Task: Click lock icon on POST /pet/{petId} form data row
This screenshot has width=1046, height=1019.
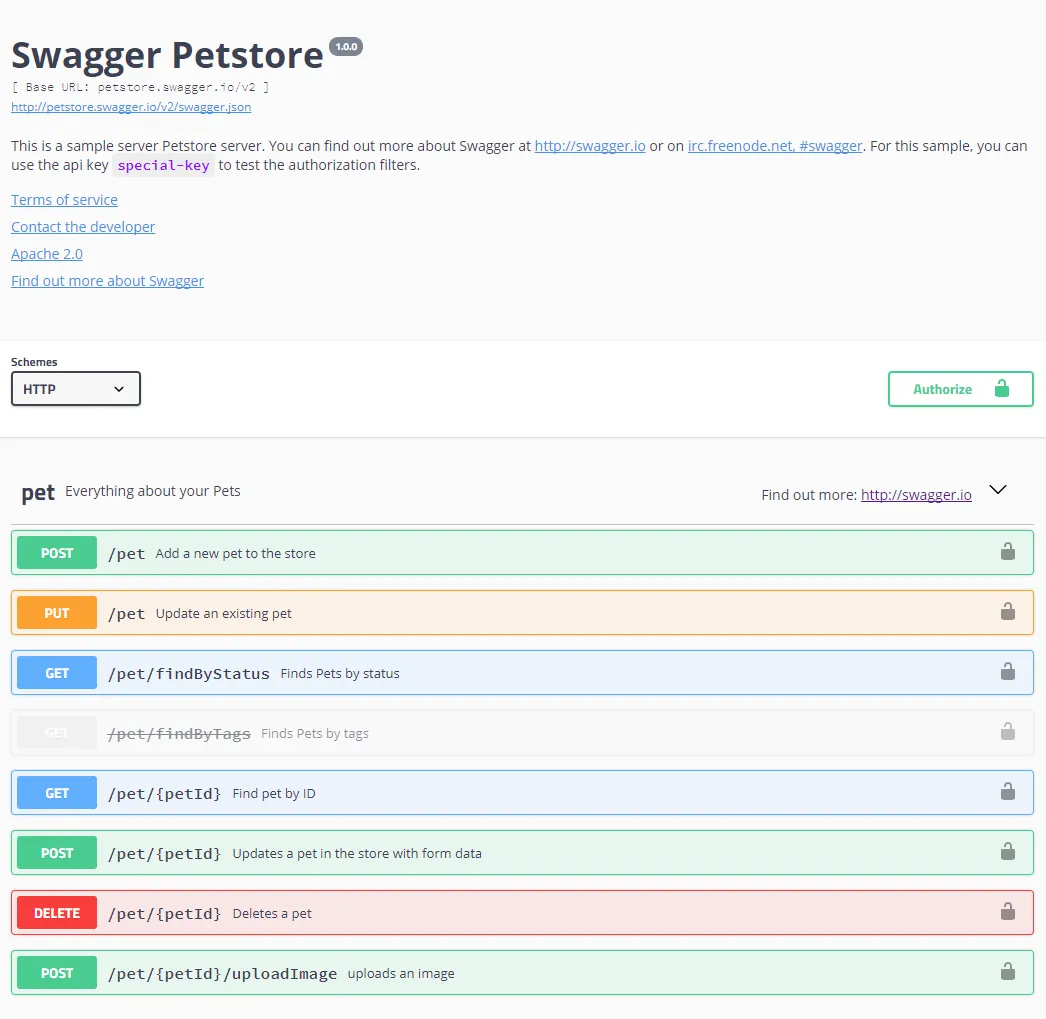Action: pyautogui.click(x=1008, y=852)
